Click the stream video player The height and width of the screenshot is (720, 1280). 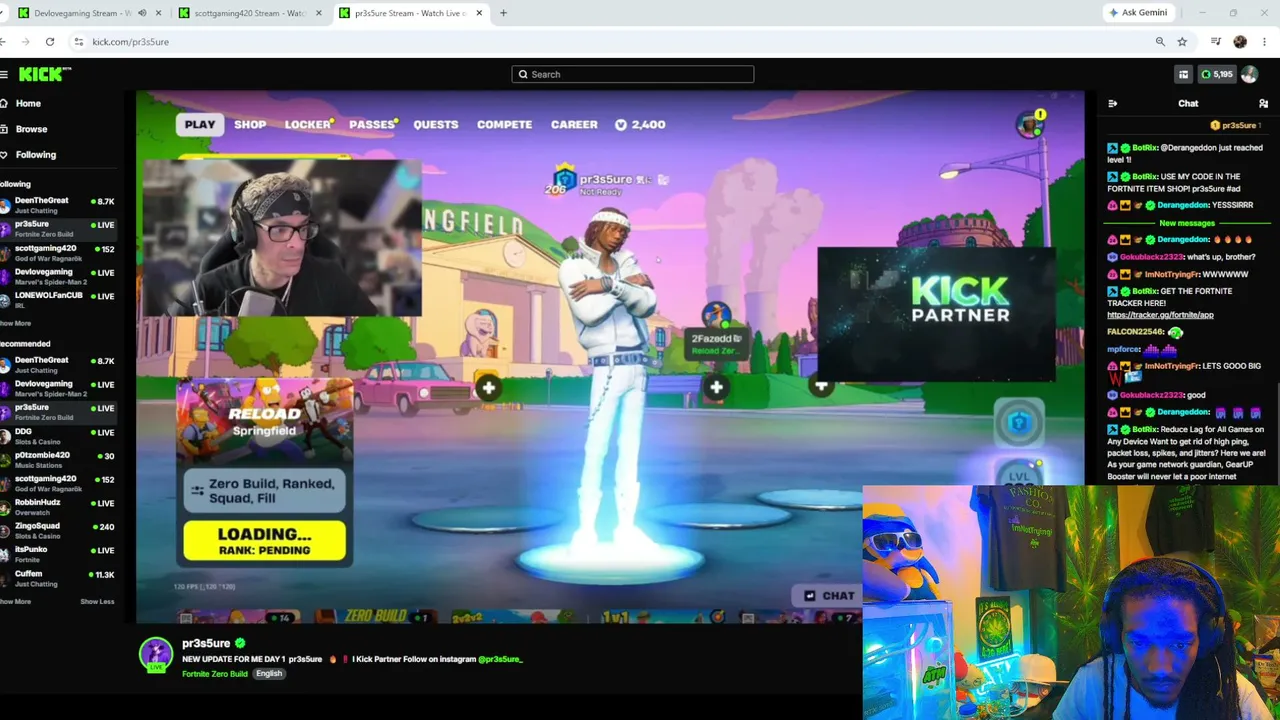[610, 357]
